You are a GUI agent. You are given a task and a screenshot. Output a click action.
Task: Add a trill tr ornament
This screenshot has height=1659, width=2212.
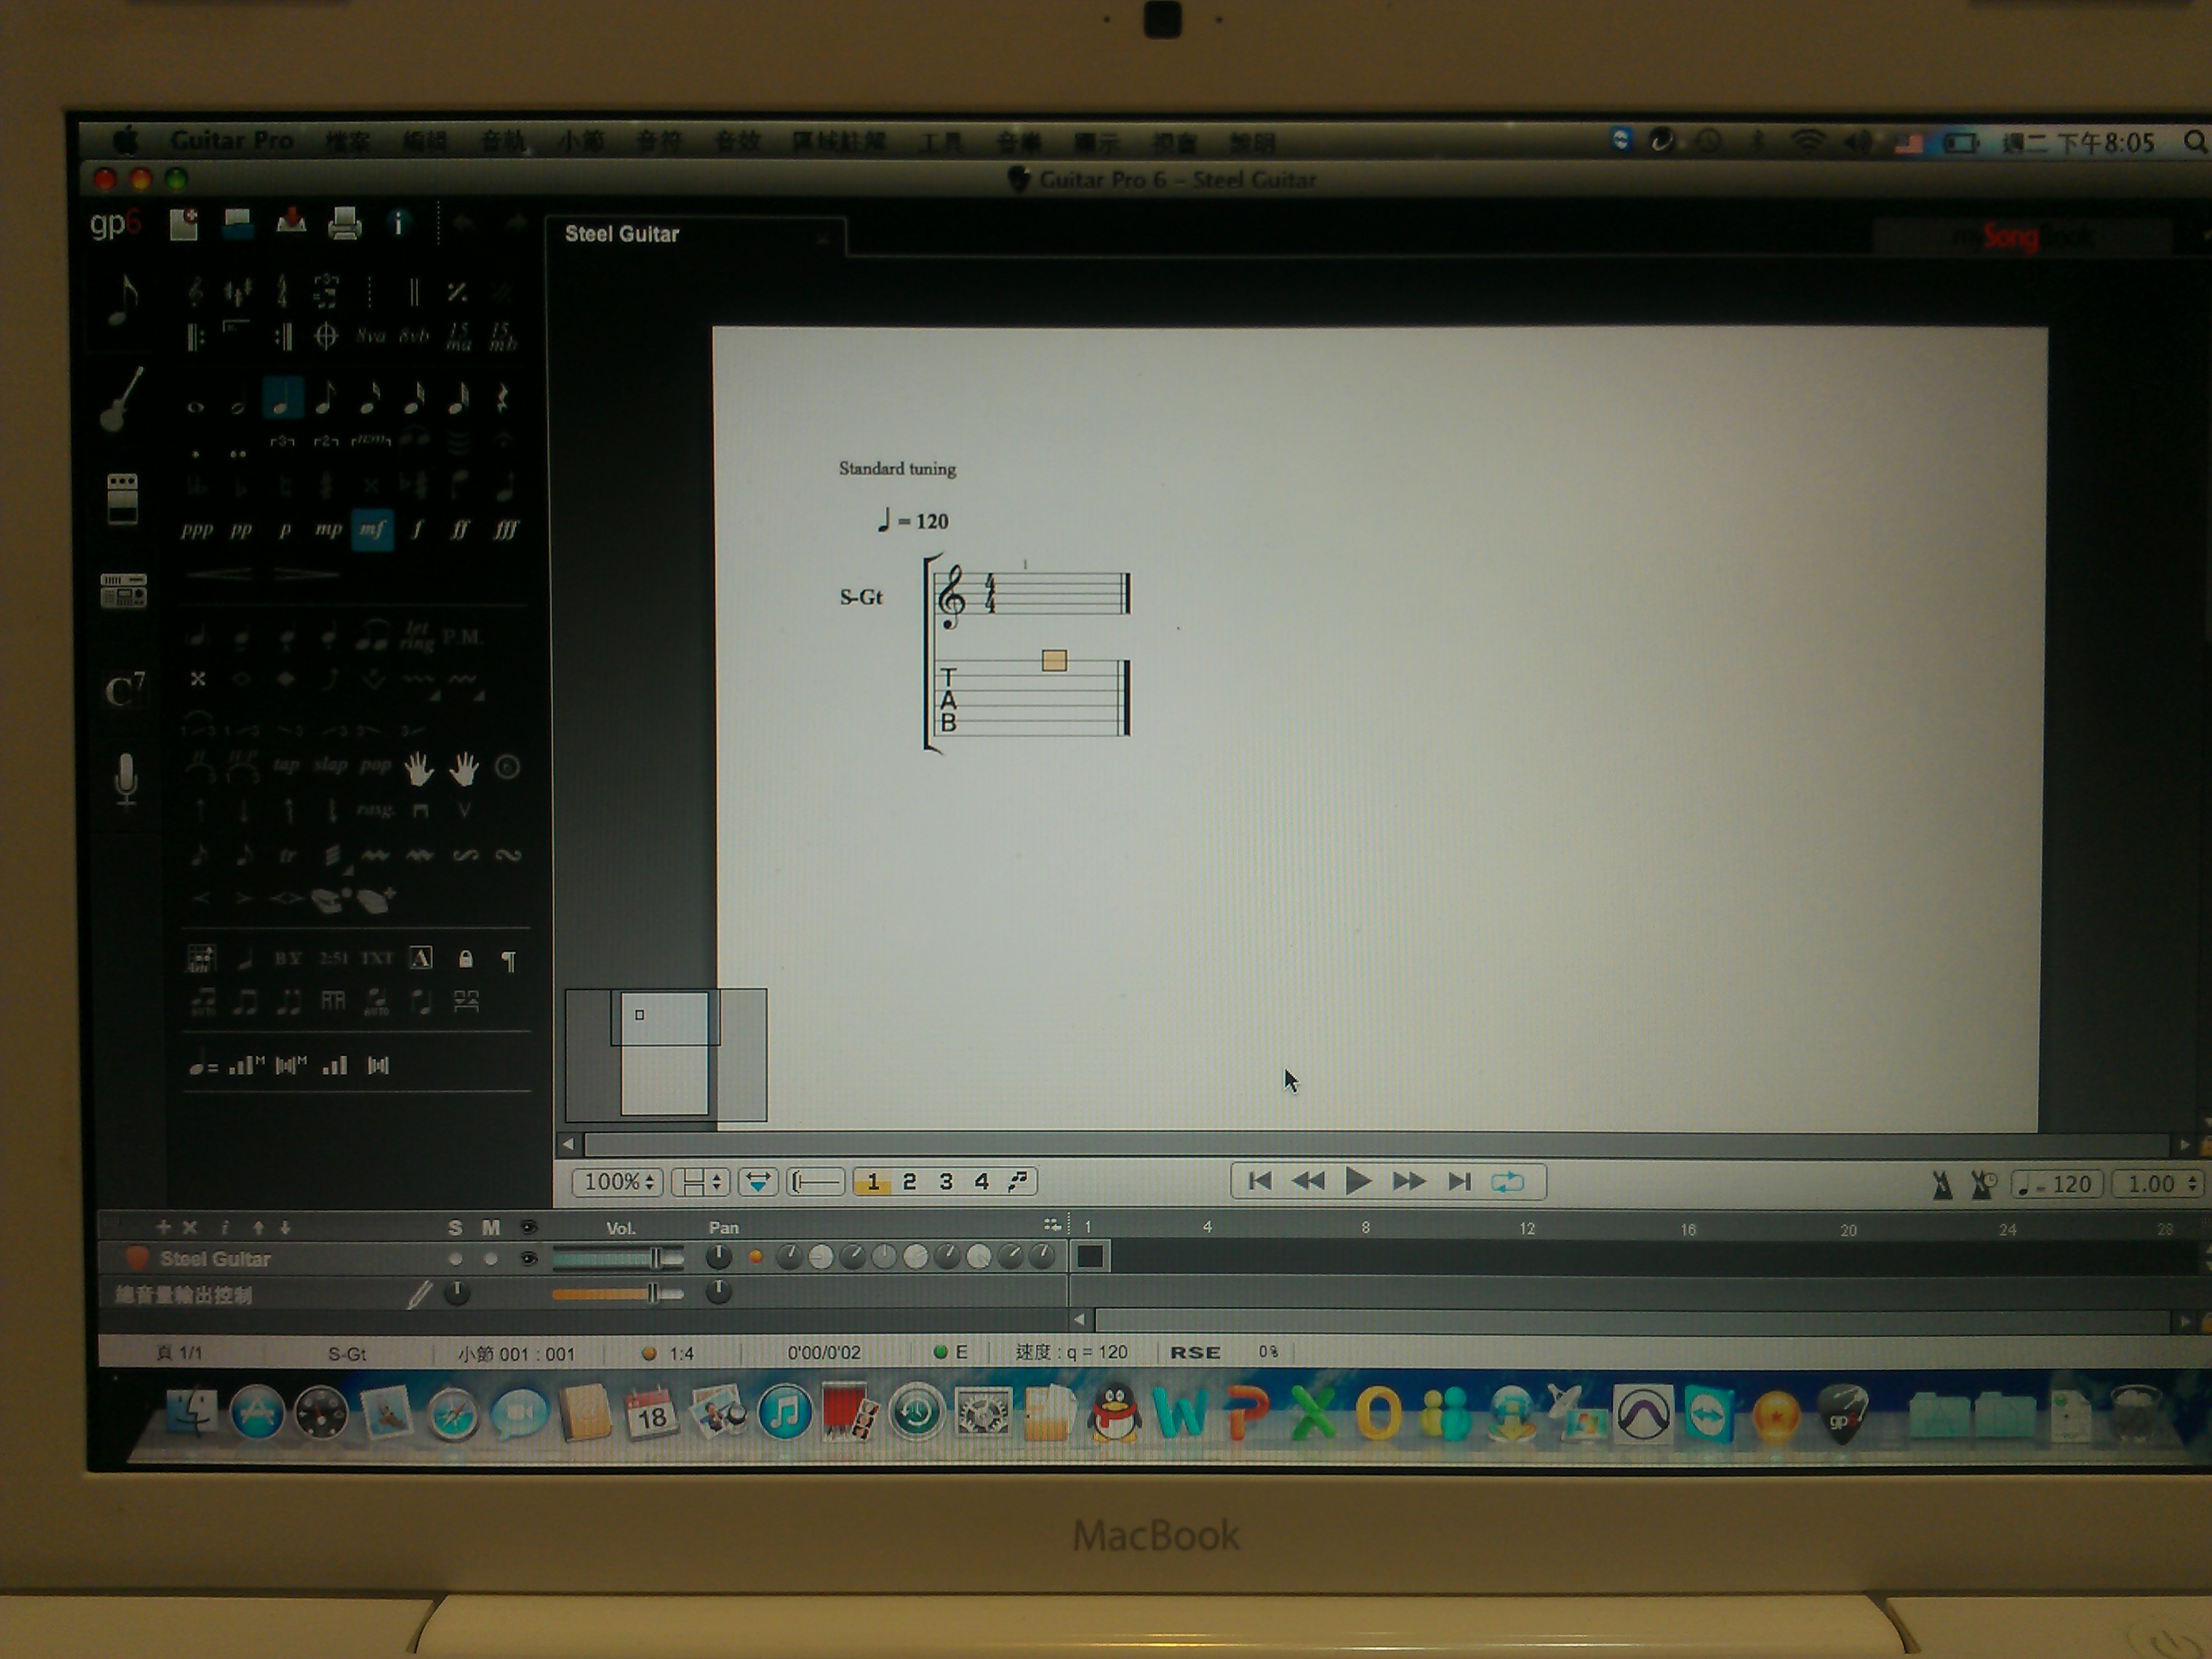(288, 856)
